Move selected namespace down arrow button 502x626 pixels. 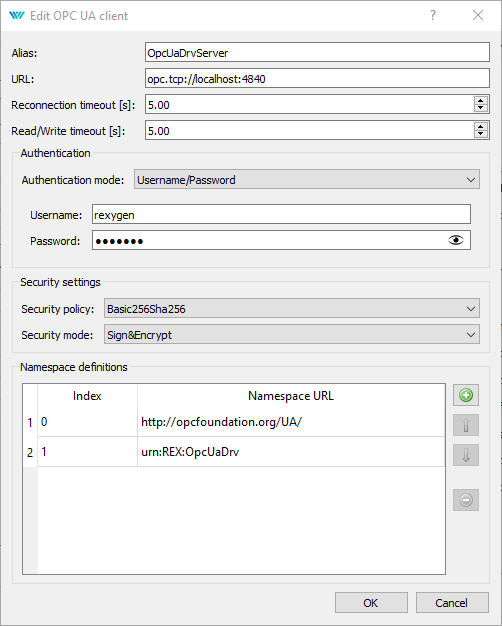point(466,455)
